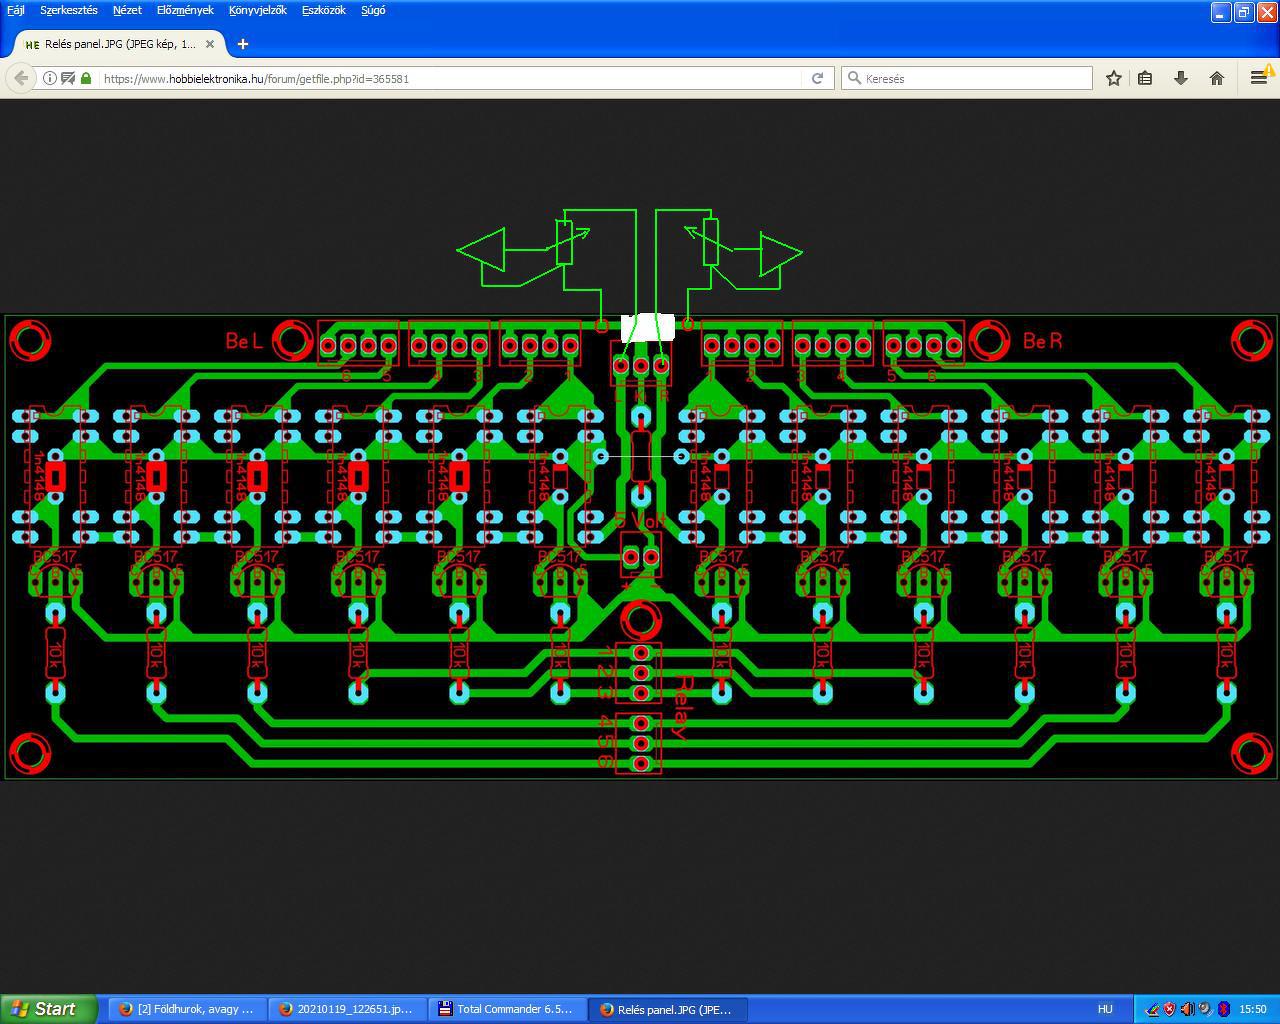Go back to the previous page
The height and width of the screenshot is (1024, 1280).
pyautogui.click(x=21, y=78)
